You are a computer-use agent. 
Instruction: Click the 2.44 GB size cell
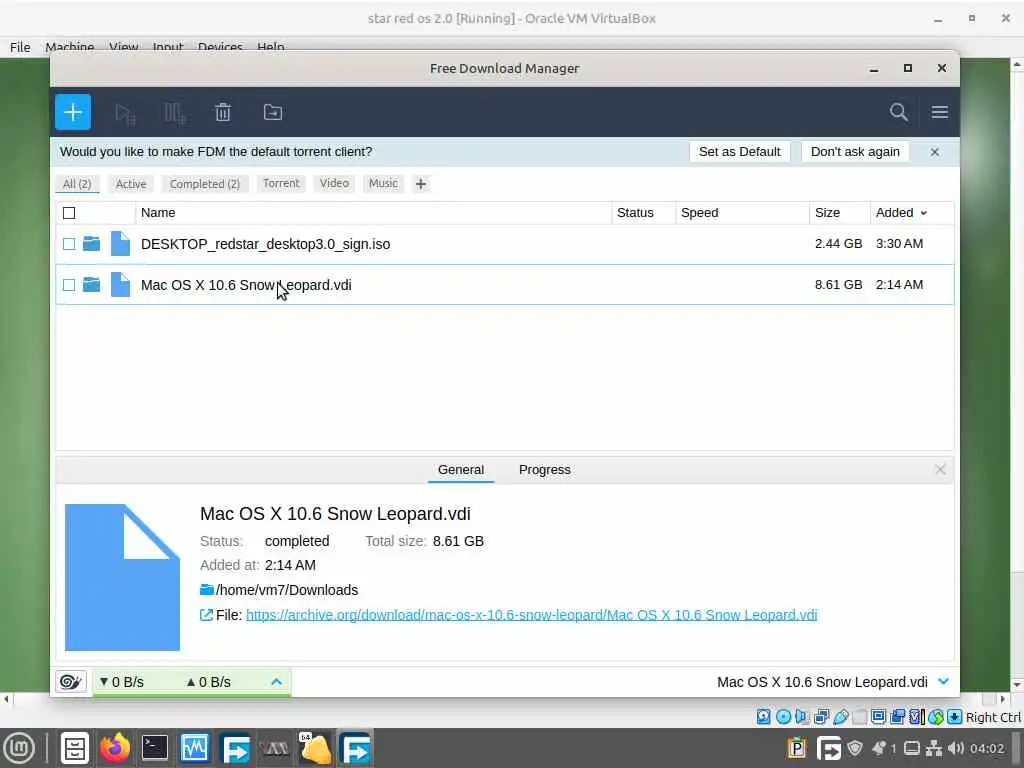839,244
